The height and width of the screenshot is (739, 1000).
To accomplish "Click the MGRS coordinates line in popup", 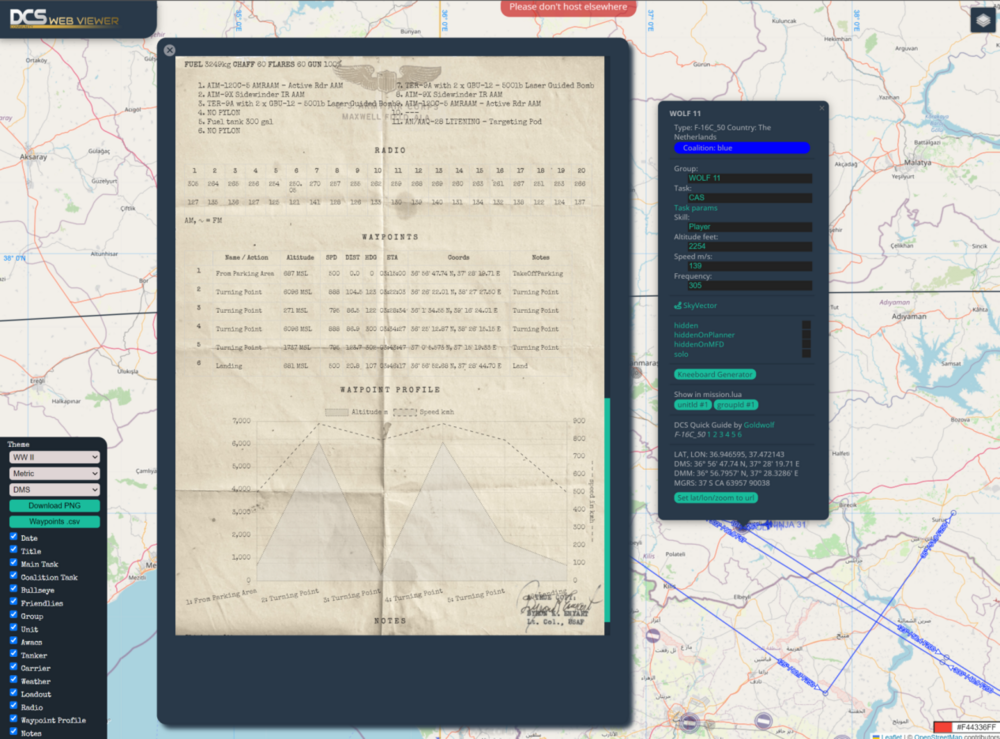I will [721, 483].
